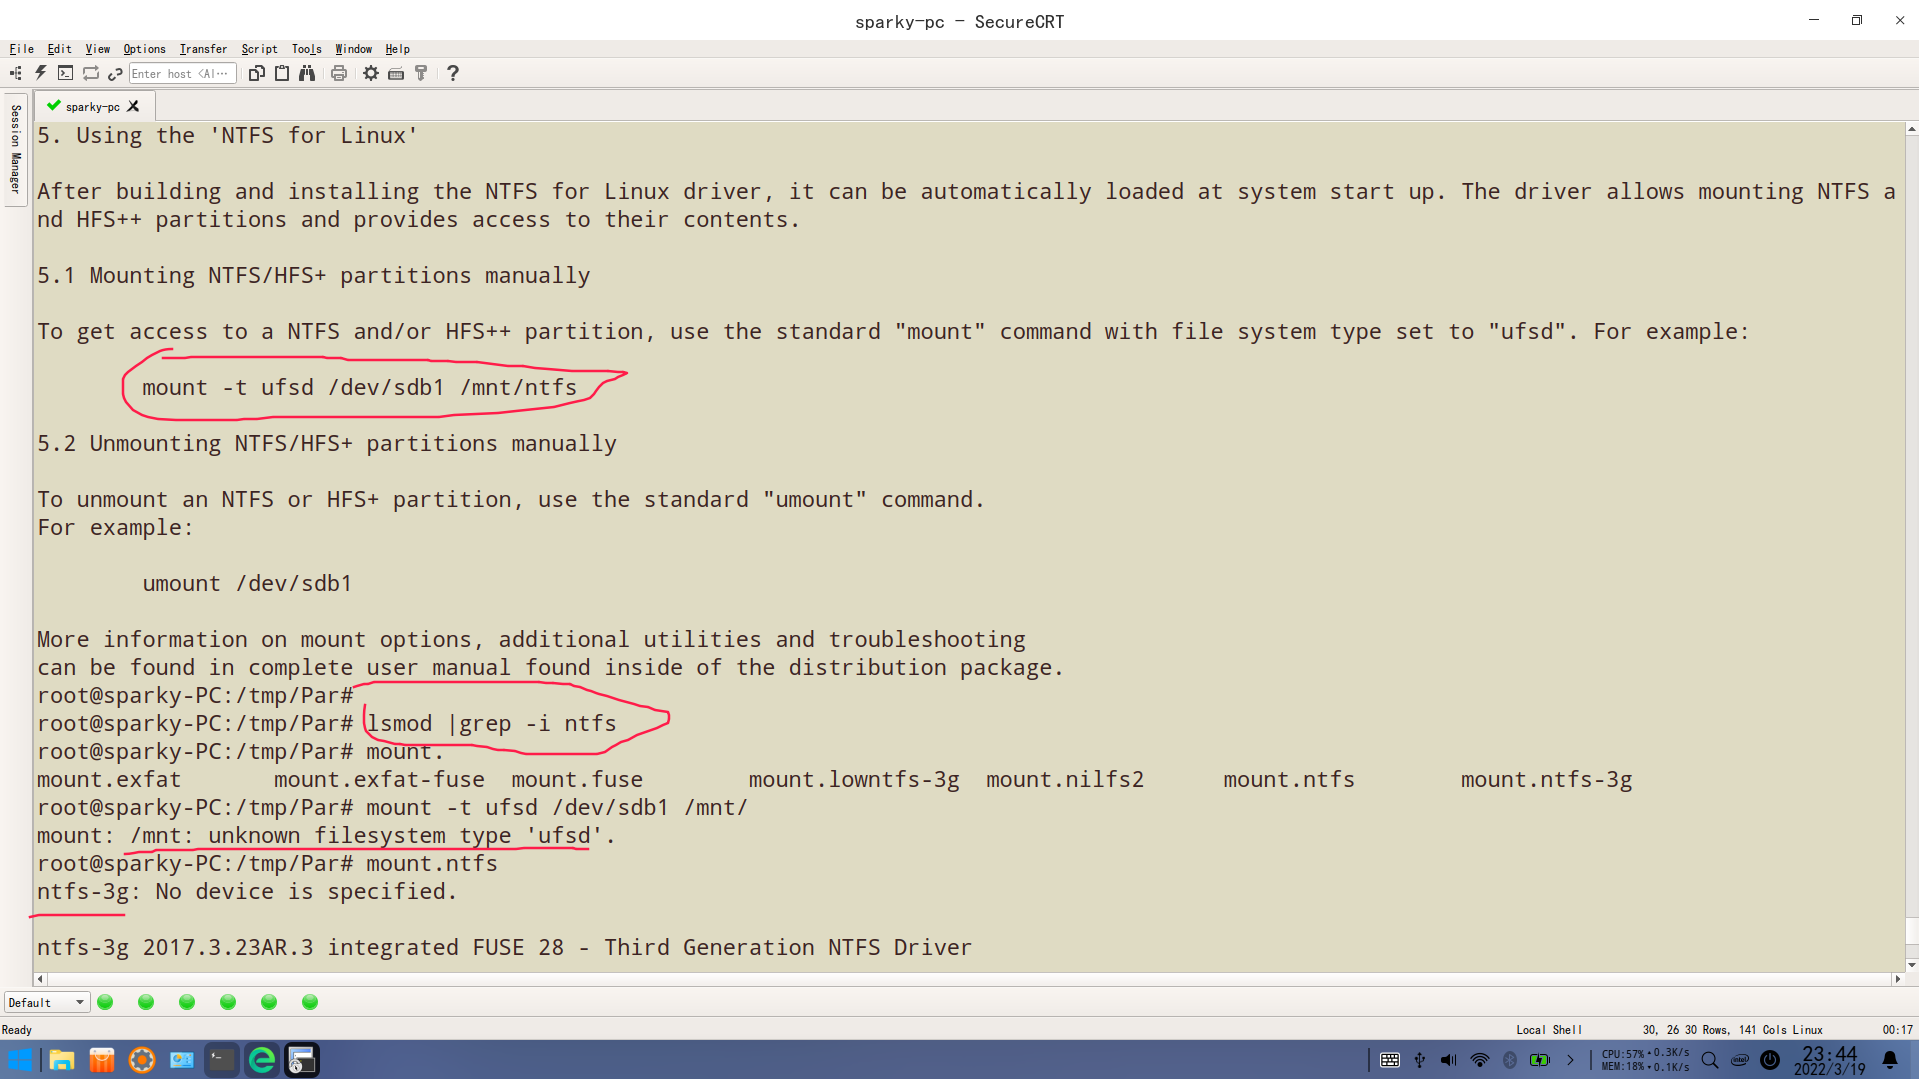Click the third green button bar dot
Screen dimensions: 1919x1079
pyautogui.click(x=187, y=1002)
